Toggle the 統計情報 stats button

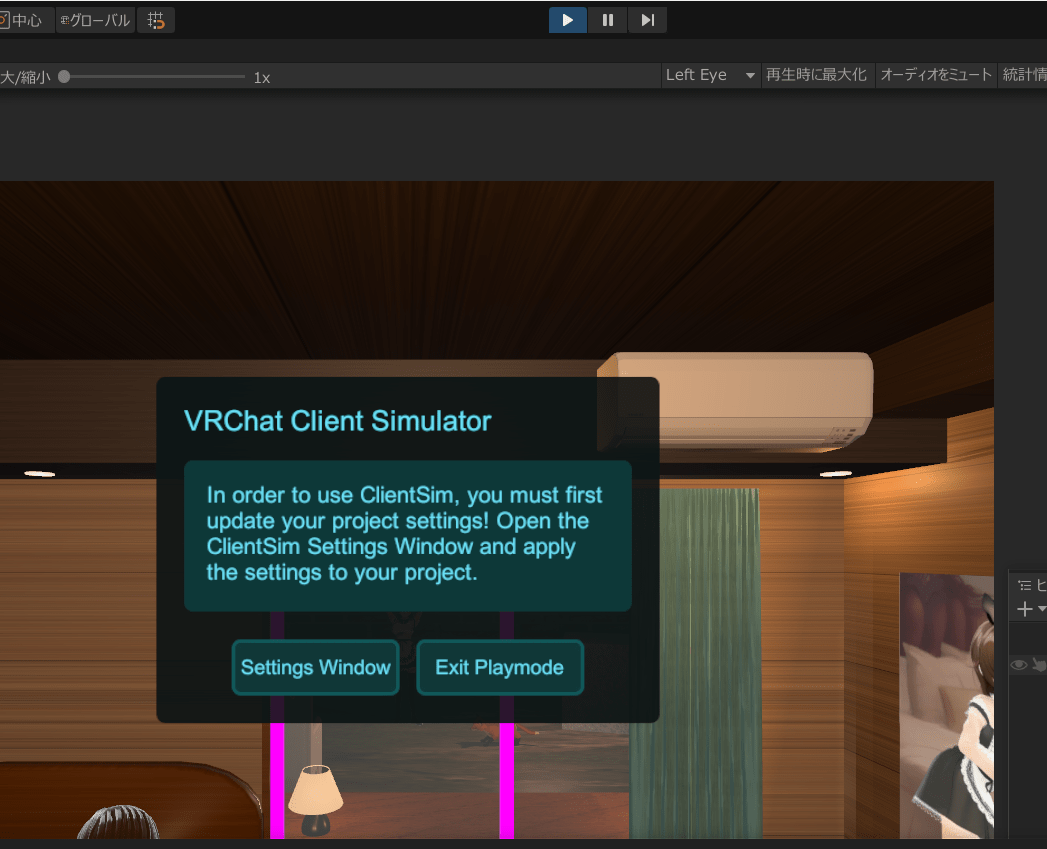click(x=1023, y=75)
